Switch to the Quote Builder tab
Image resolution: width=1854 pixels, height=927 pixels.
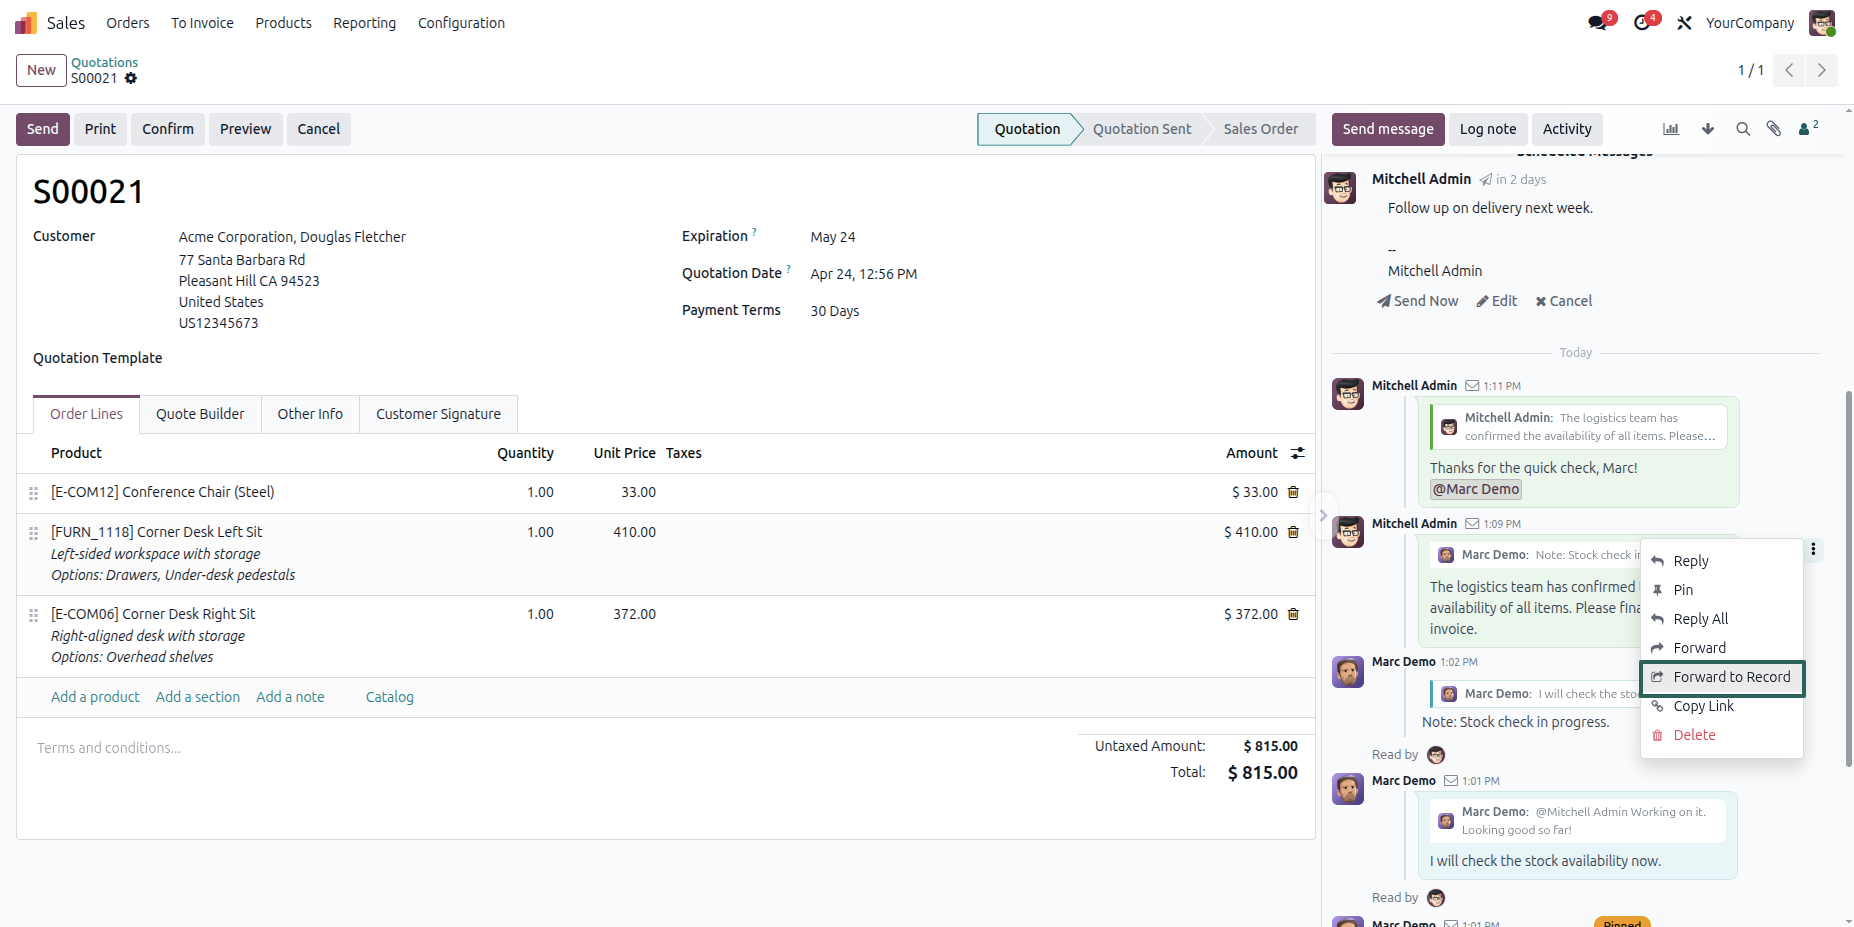(200, 414)
